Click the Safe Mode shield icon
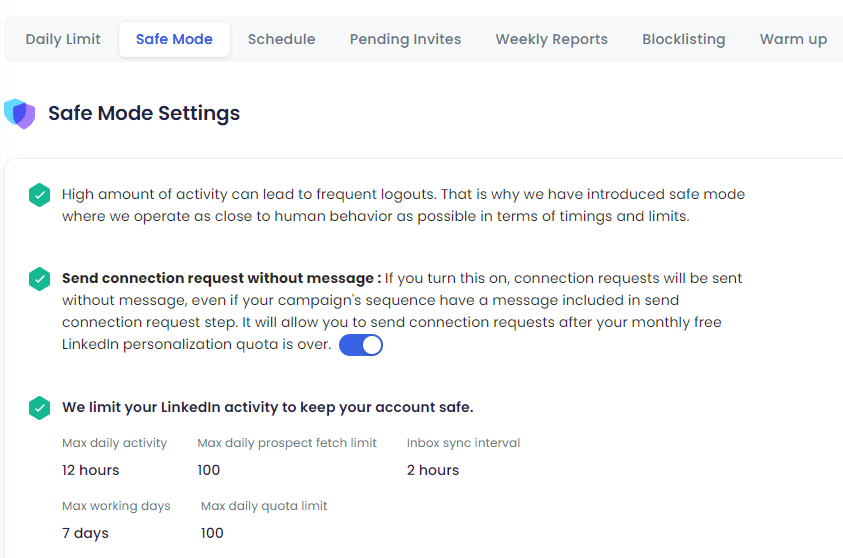Screen dimensions: 843x558 pos(19,113)
